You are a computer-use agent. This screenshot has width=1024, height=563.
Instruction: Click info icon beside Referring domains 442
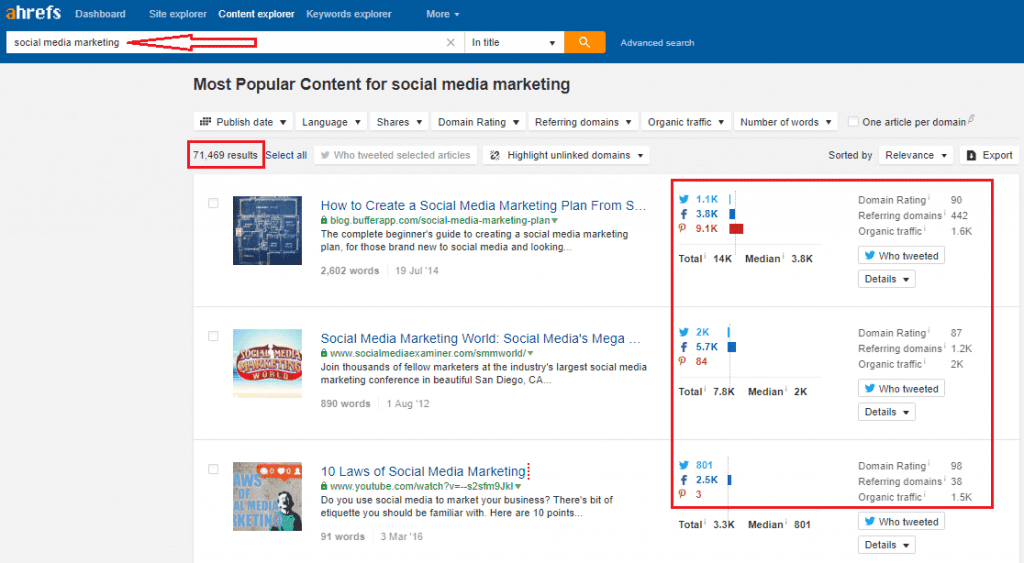pyautogui.click(x=944, y=212)
